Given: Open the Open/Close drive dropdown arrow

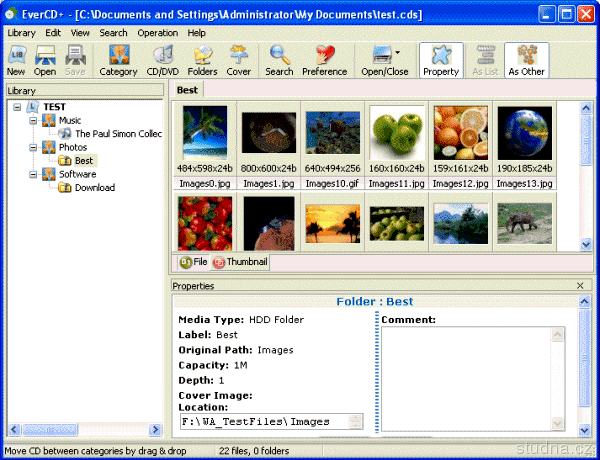Looking at the screenshot, I should [398, 52].
